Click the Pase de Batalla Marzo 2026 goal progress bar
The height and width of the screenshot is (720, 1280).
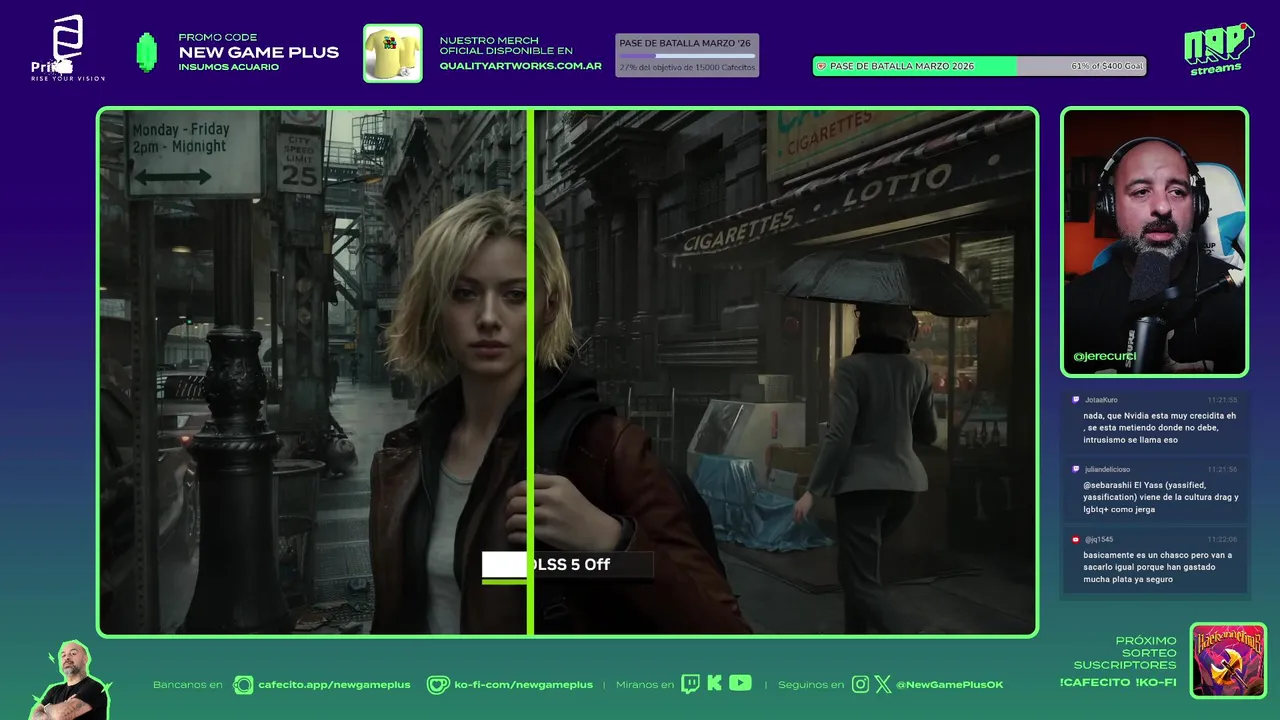click(x=979, y=66)
